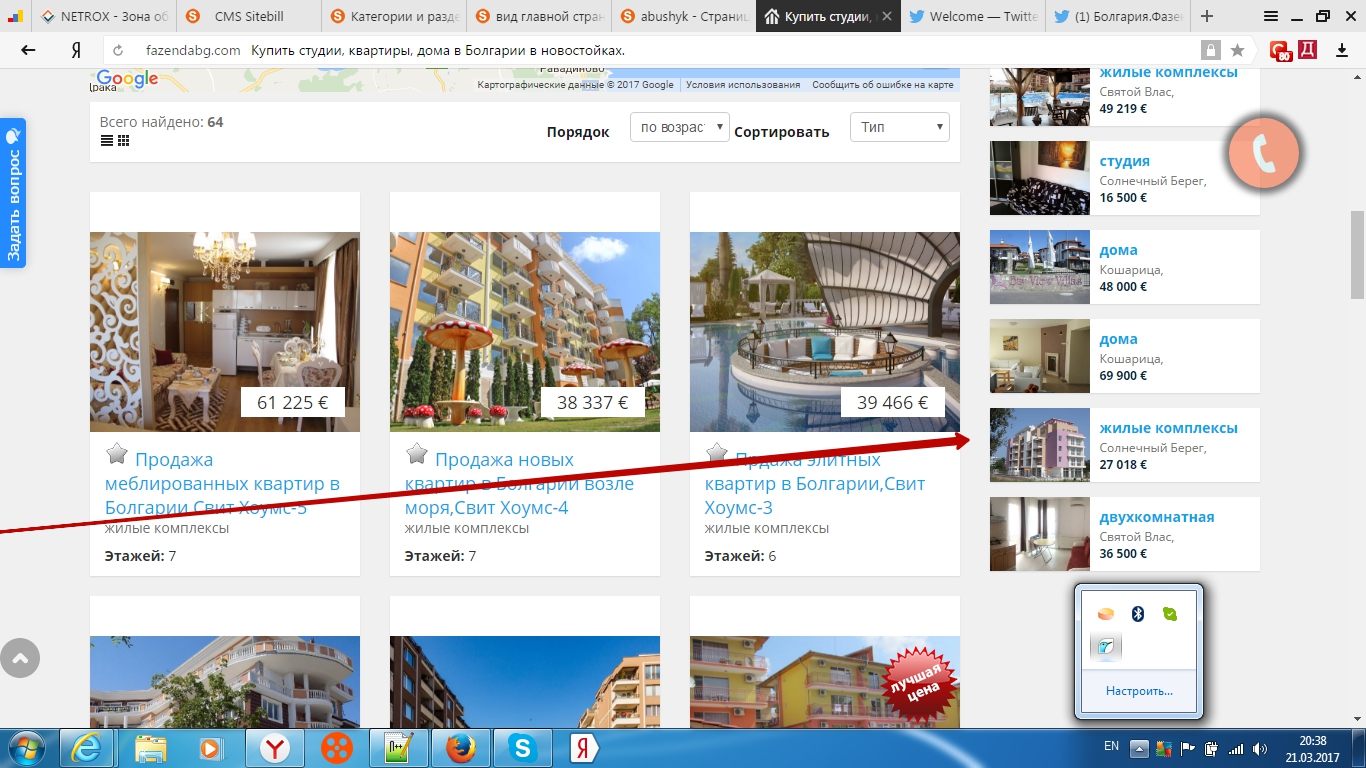The image size is (1366, 768).
Task: Open Internet Explorer from the taskbar
Action: pos(87,748)
